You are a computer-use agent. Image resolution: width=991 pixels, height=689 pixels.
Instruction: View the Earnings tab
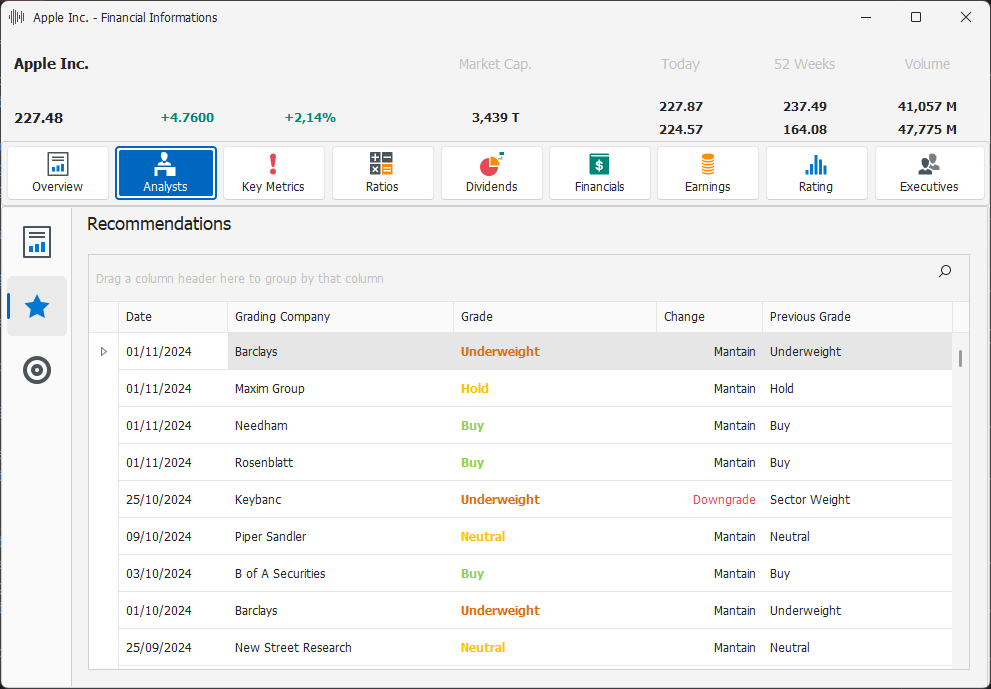pos(707,173)
